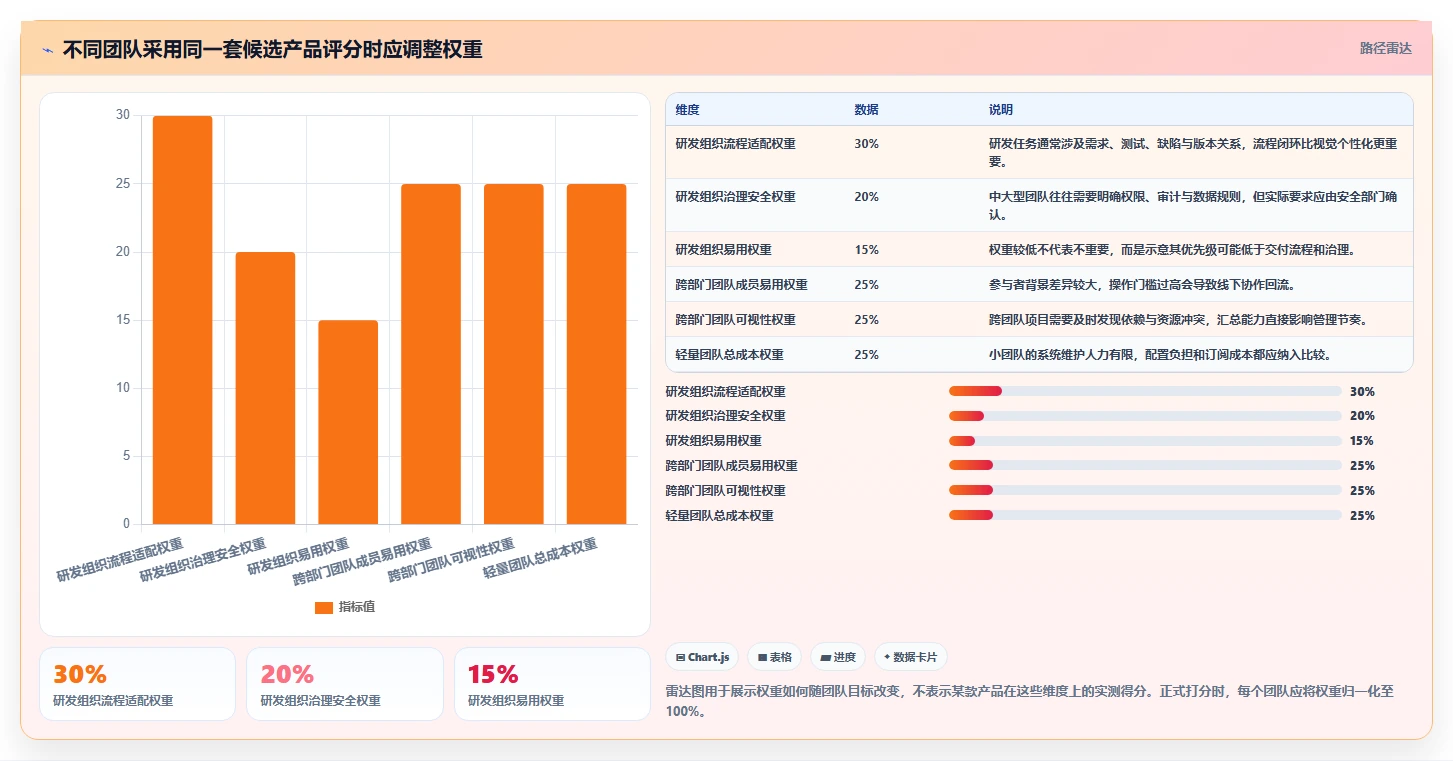Select the 研发组织流程适配权重 table row name
The width and height of the screenshot is (1453, 761).
tap(736, 144)
